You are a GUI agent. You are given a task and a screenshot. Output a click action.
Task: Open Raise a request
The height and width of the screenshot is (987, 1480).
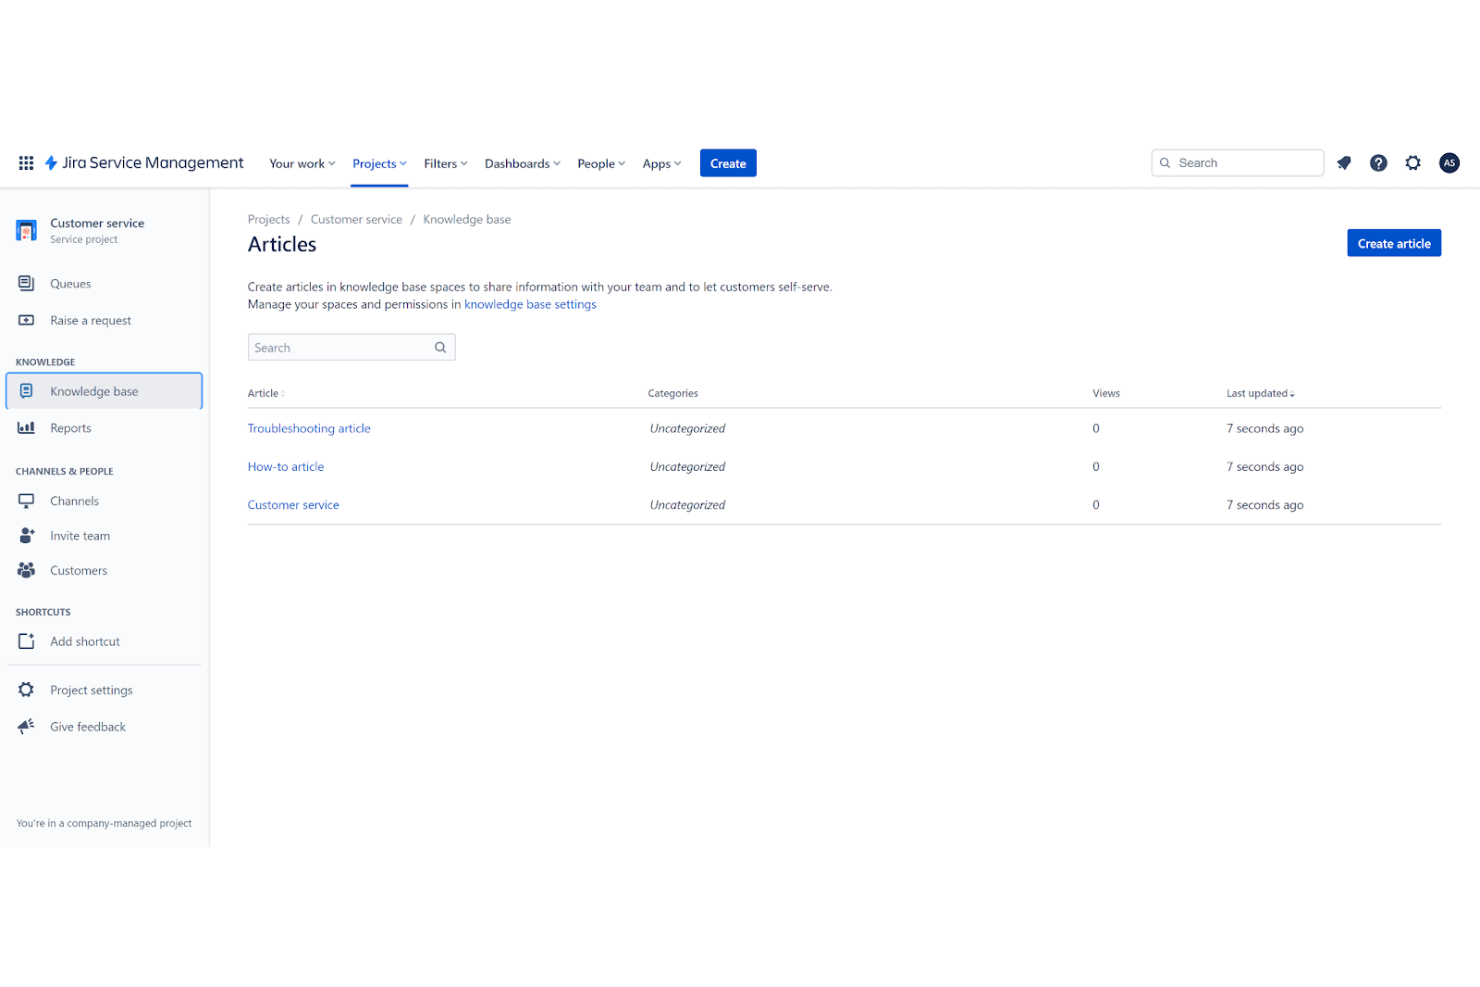click(x=26, y=320)
